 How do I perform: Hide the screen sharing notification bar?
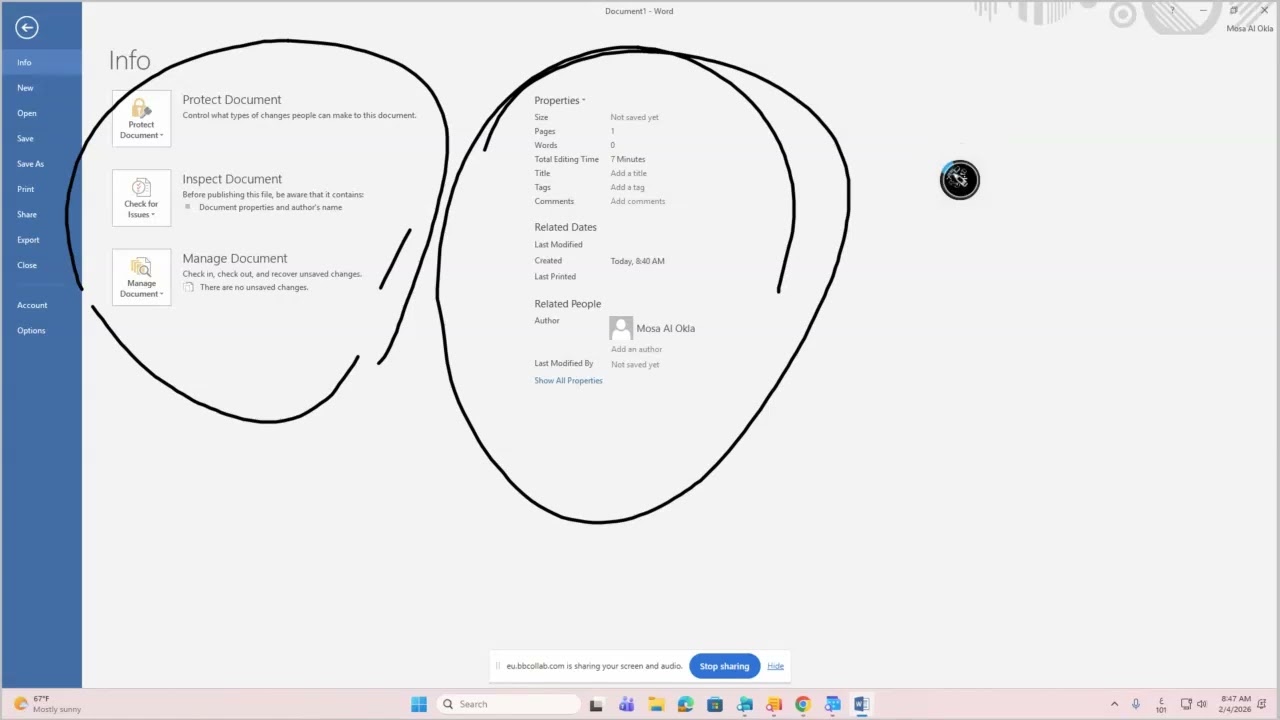coord(775,666)
